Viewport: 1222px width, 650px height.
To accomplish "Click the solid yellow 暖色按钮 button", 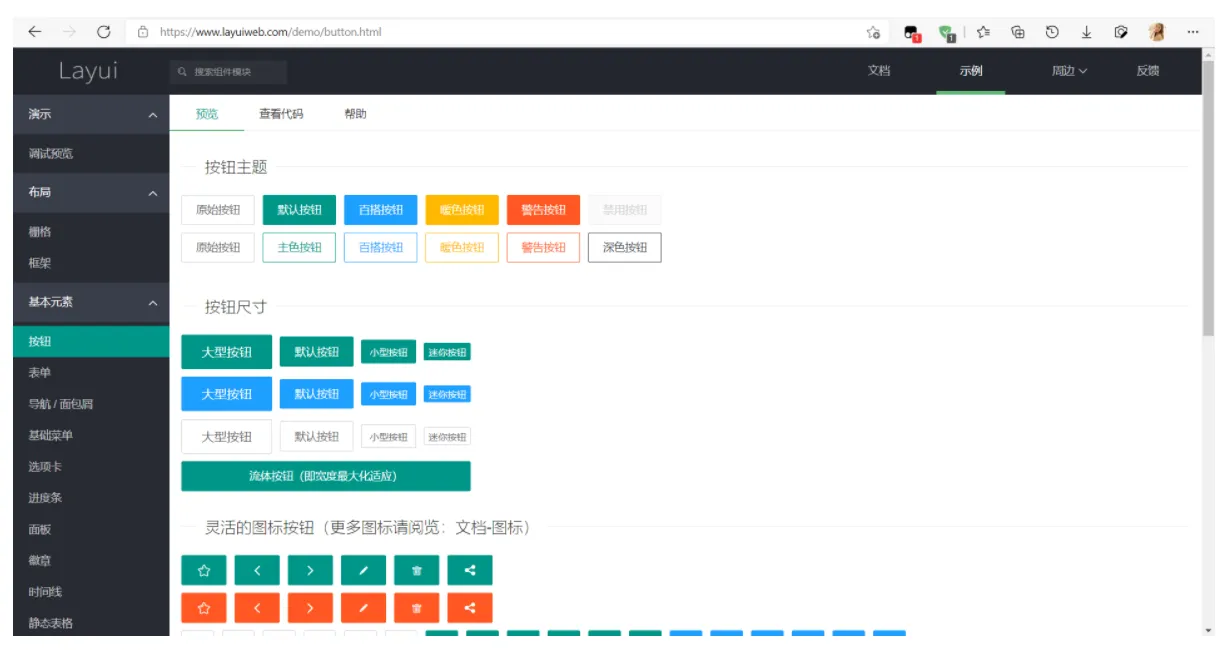I will coord(462,210).
